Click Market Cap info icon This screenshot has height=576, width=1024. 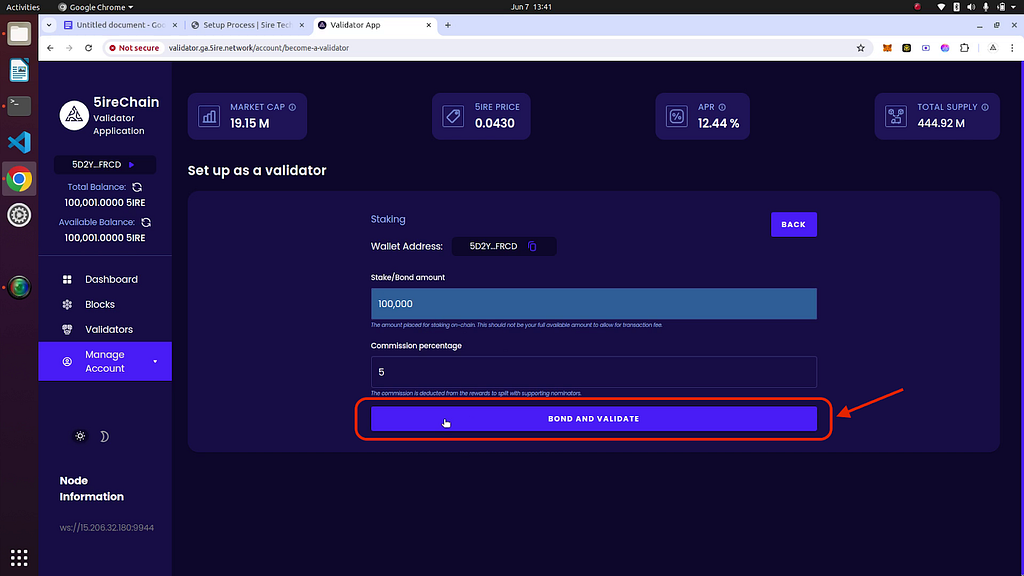click(293, 107)
